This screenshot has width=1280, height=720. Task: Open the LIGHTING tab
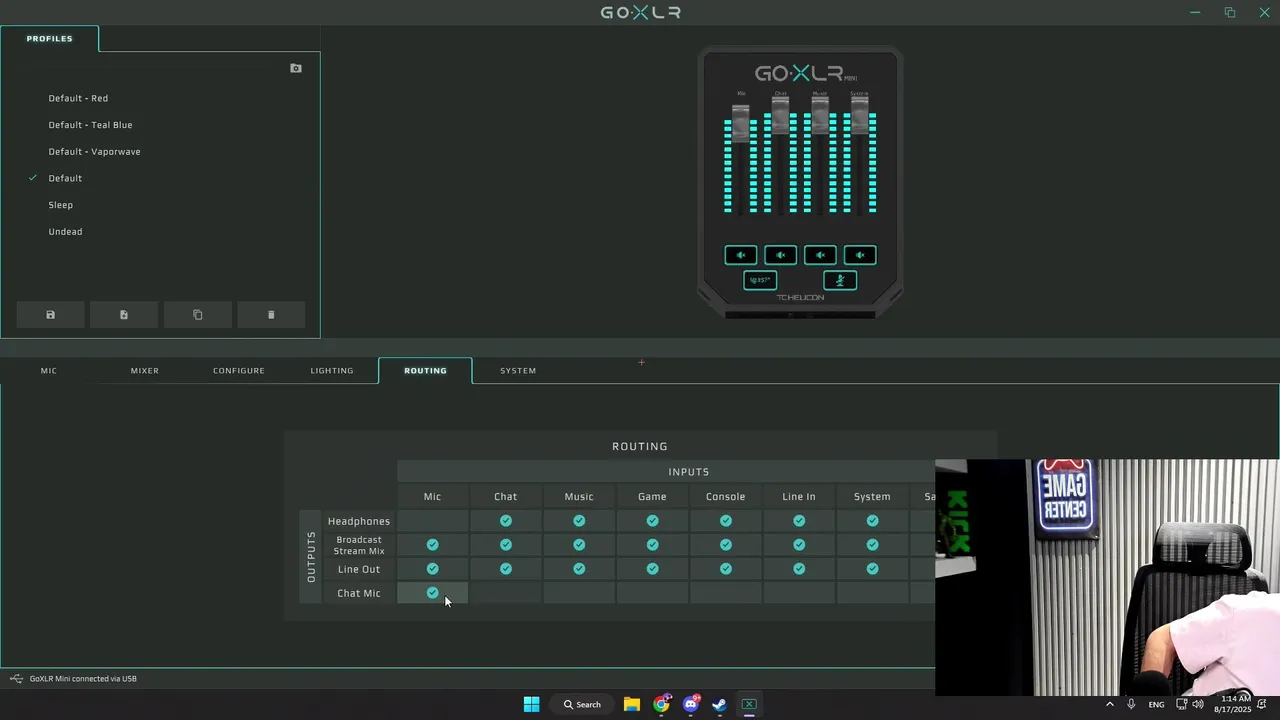click(332, 371)
